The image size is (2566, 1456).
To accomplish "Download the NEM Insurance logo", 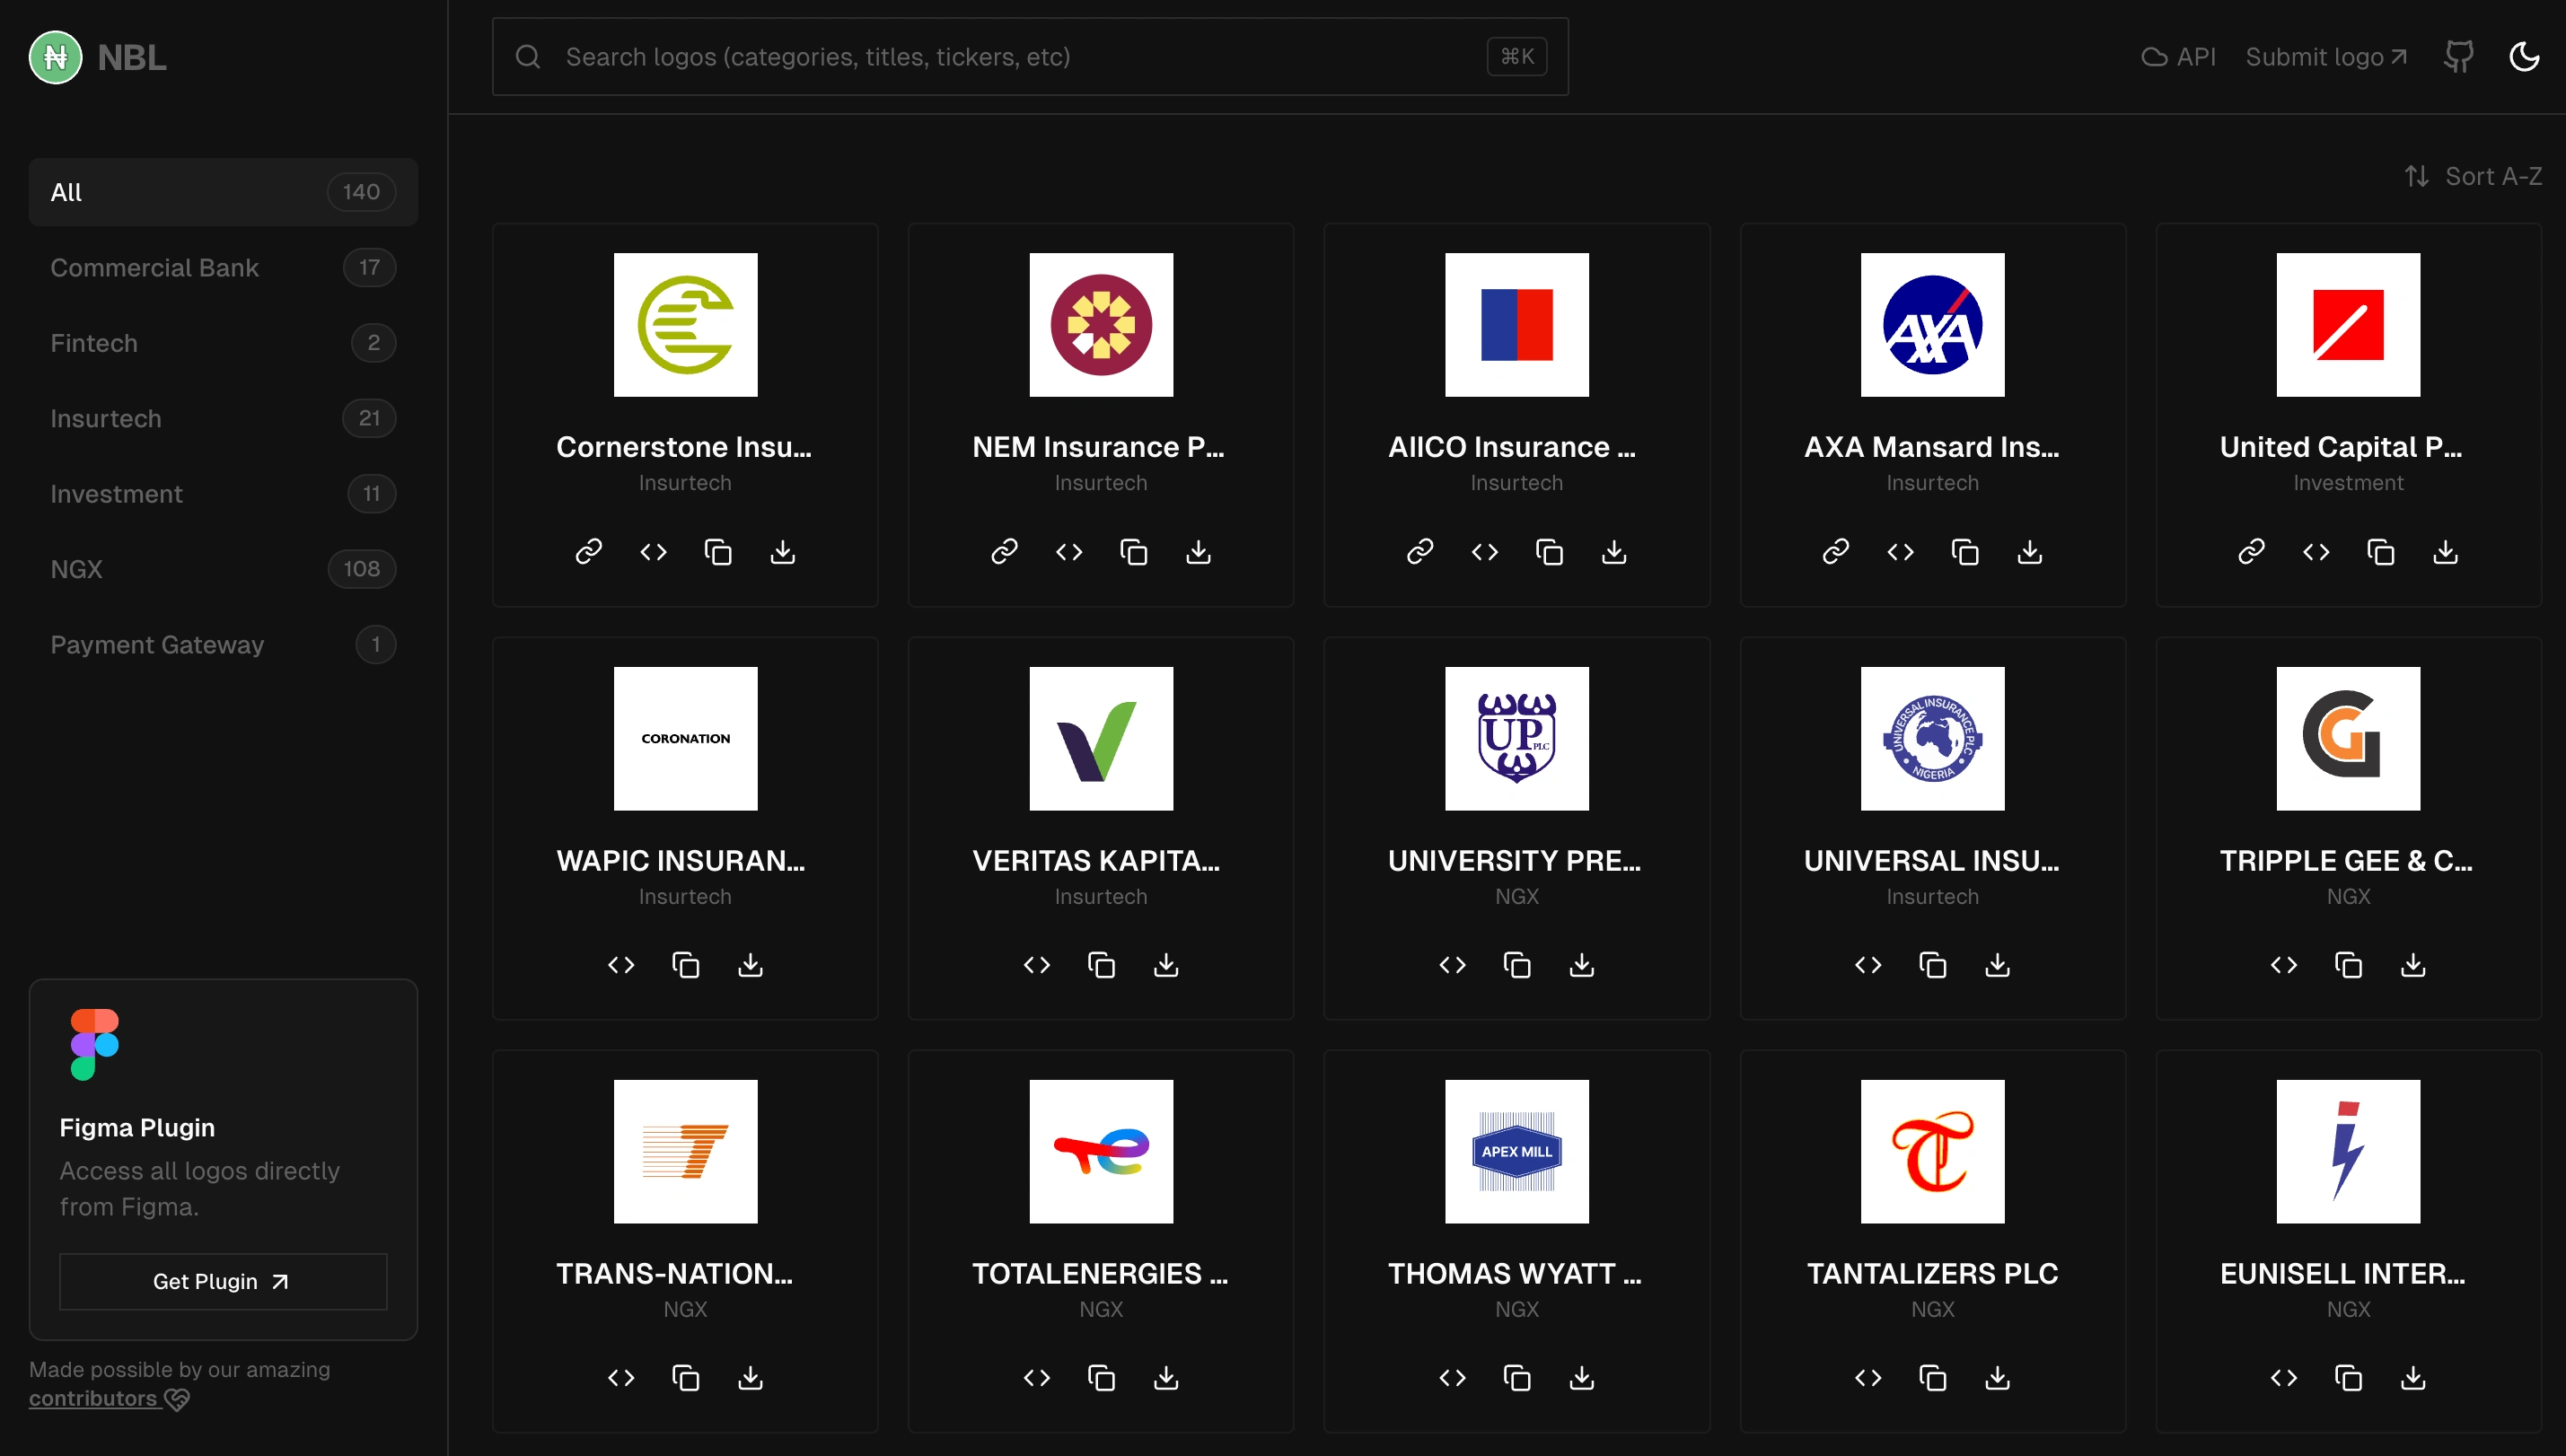I will point(1199,551).
